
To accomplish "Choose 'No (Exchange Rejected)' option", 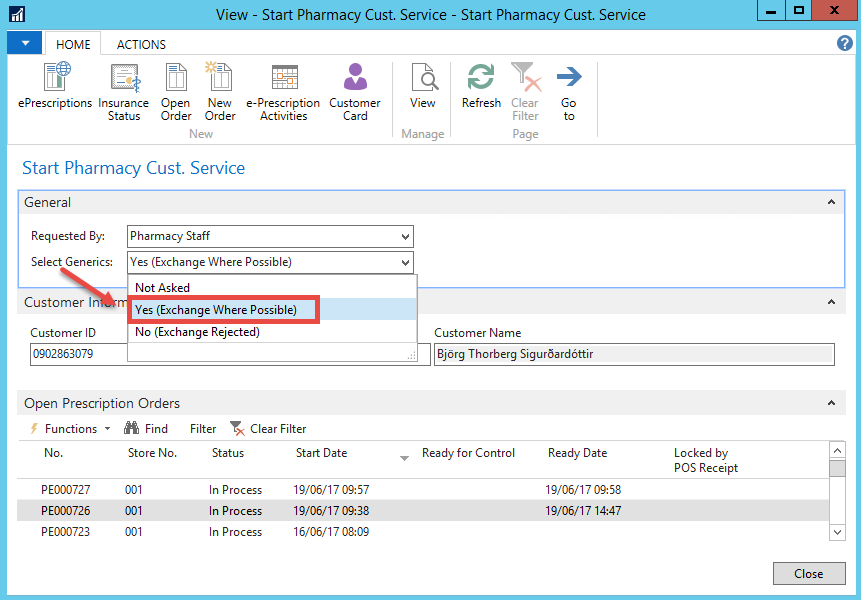I will [x=197, y=332].
